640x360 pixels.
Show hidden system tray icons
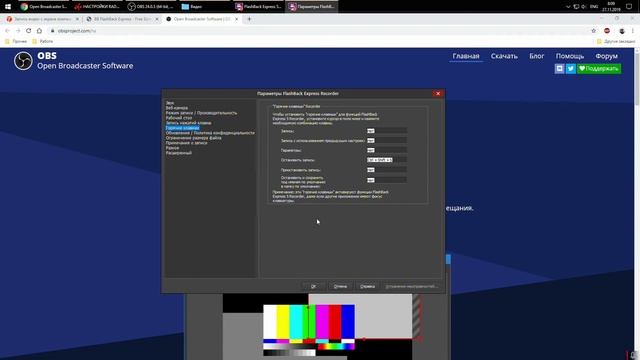568,7
